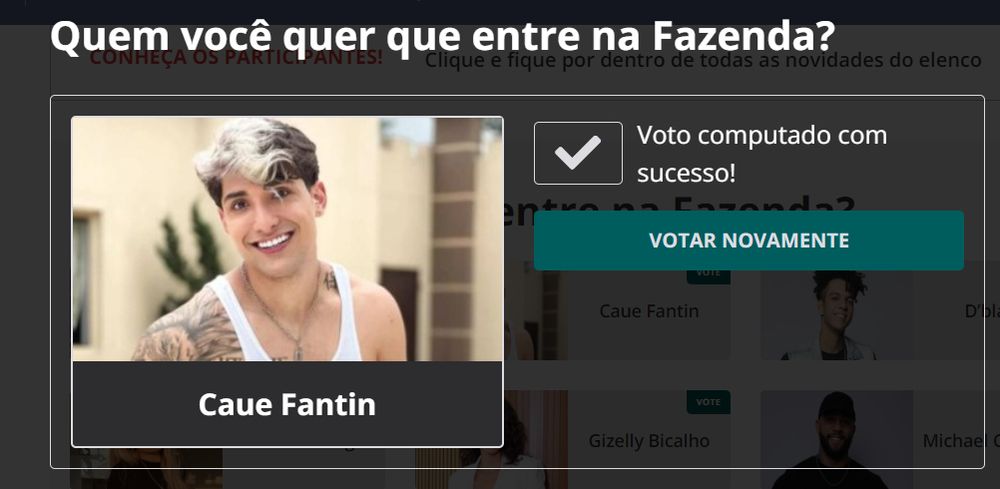
Task: Click the VOTAR NOVAMENTE button
Action: coord(749,240)
